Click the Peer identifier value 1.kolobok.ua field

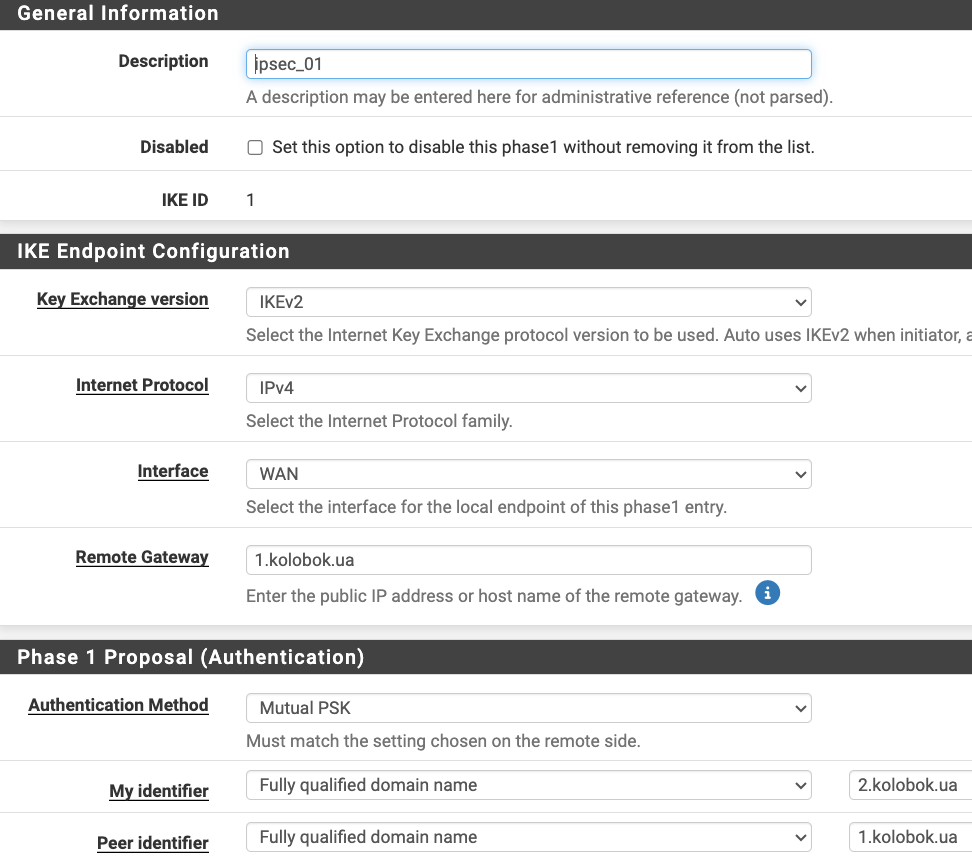(910, 837)
